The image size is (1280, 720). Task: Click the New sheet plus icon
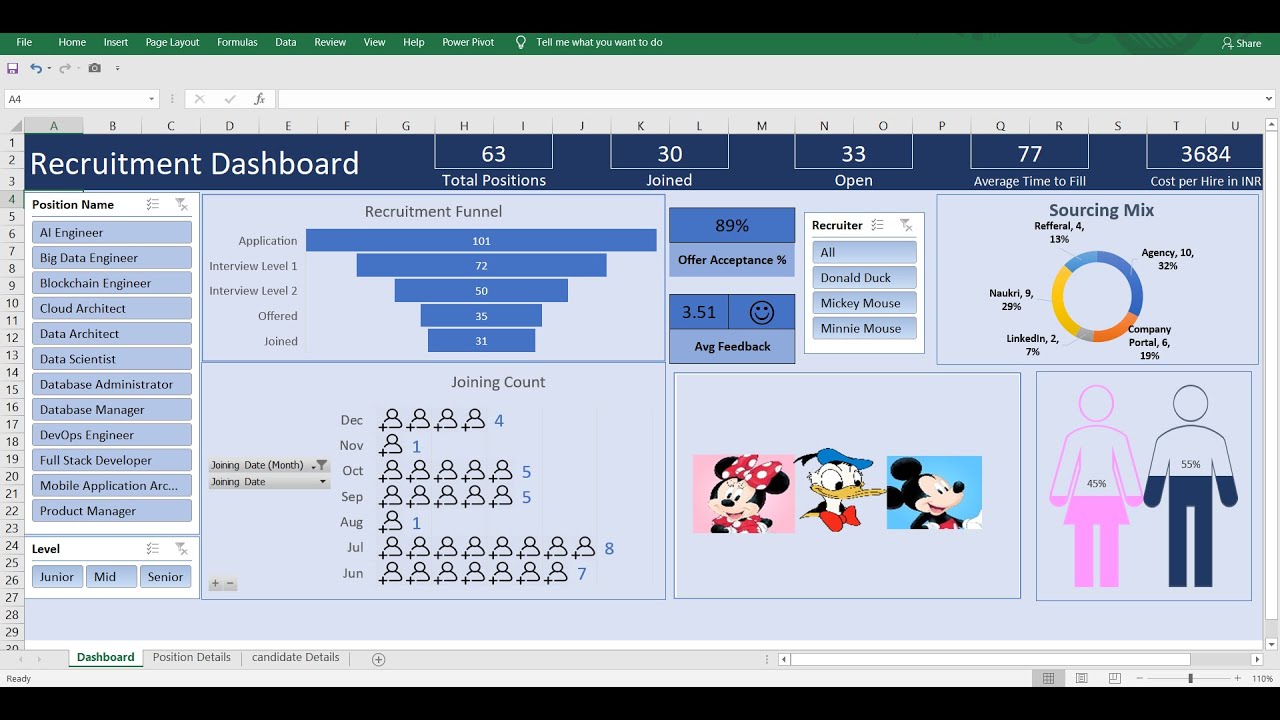[378, 659]
